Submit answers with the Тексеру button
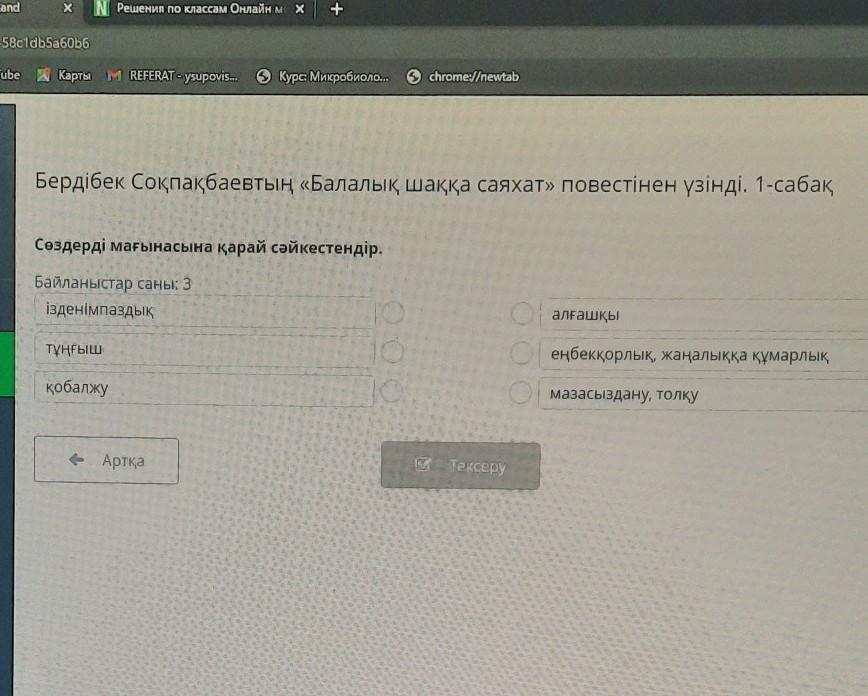Image resolution: width=868 pixels, height=696 pixels. click(x=461, y=466)
